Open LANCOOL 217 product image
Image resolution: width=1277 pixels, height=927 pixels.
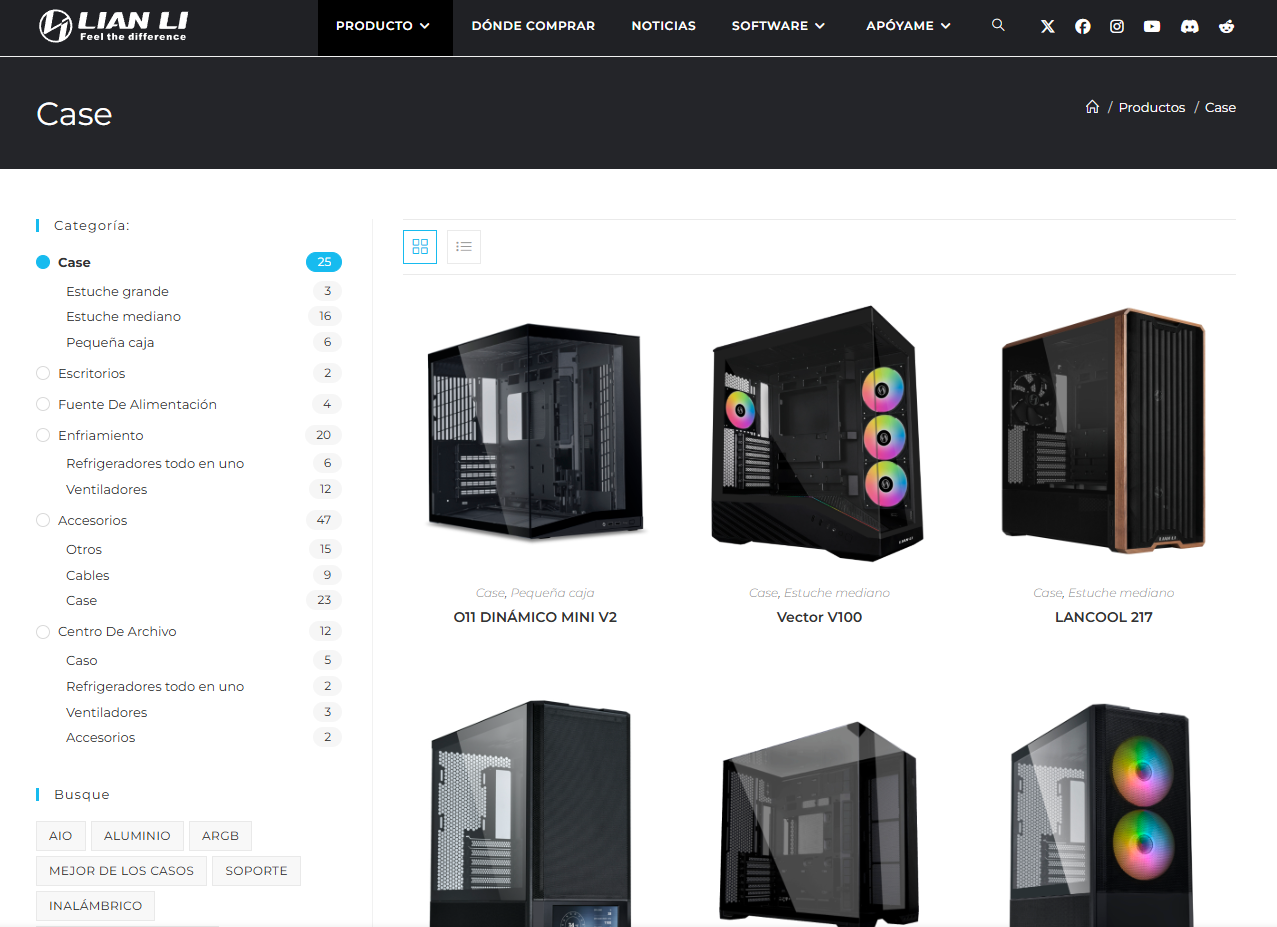coord(1104,431)
